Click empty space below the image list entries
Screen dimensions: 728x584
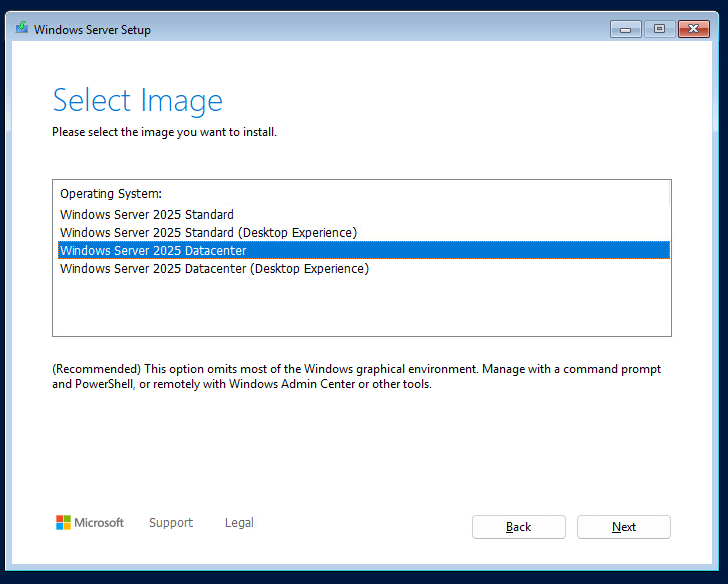[360, 305]
